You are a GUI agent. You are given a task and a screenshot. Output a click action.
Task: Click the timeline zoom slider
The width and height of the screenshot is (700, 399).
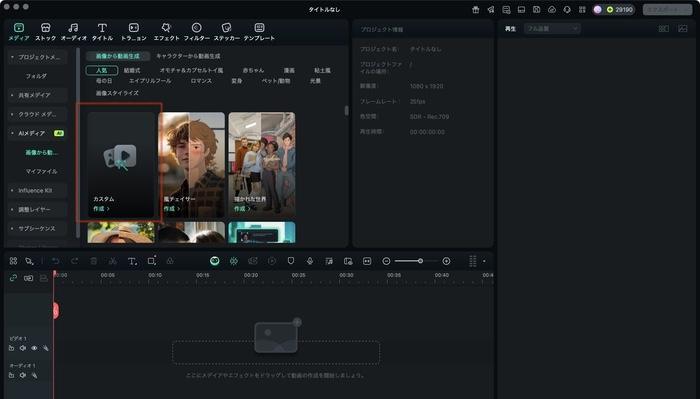417,261
